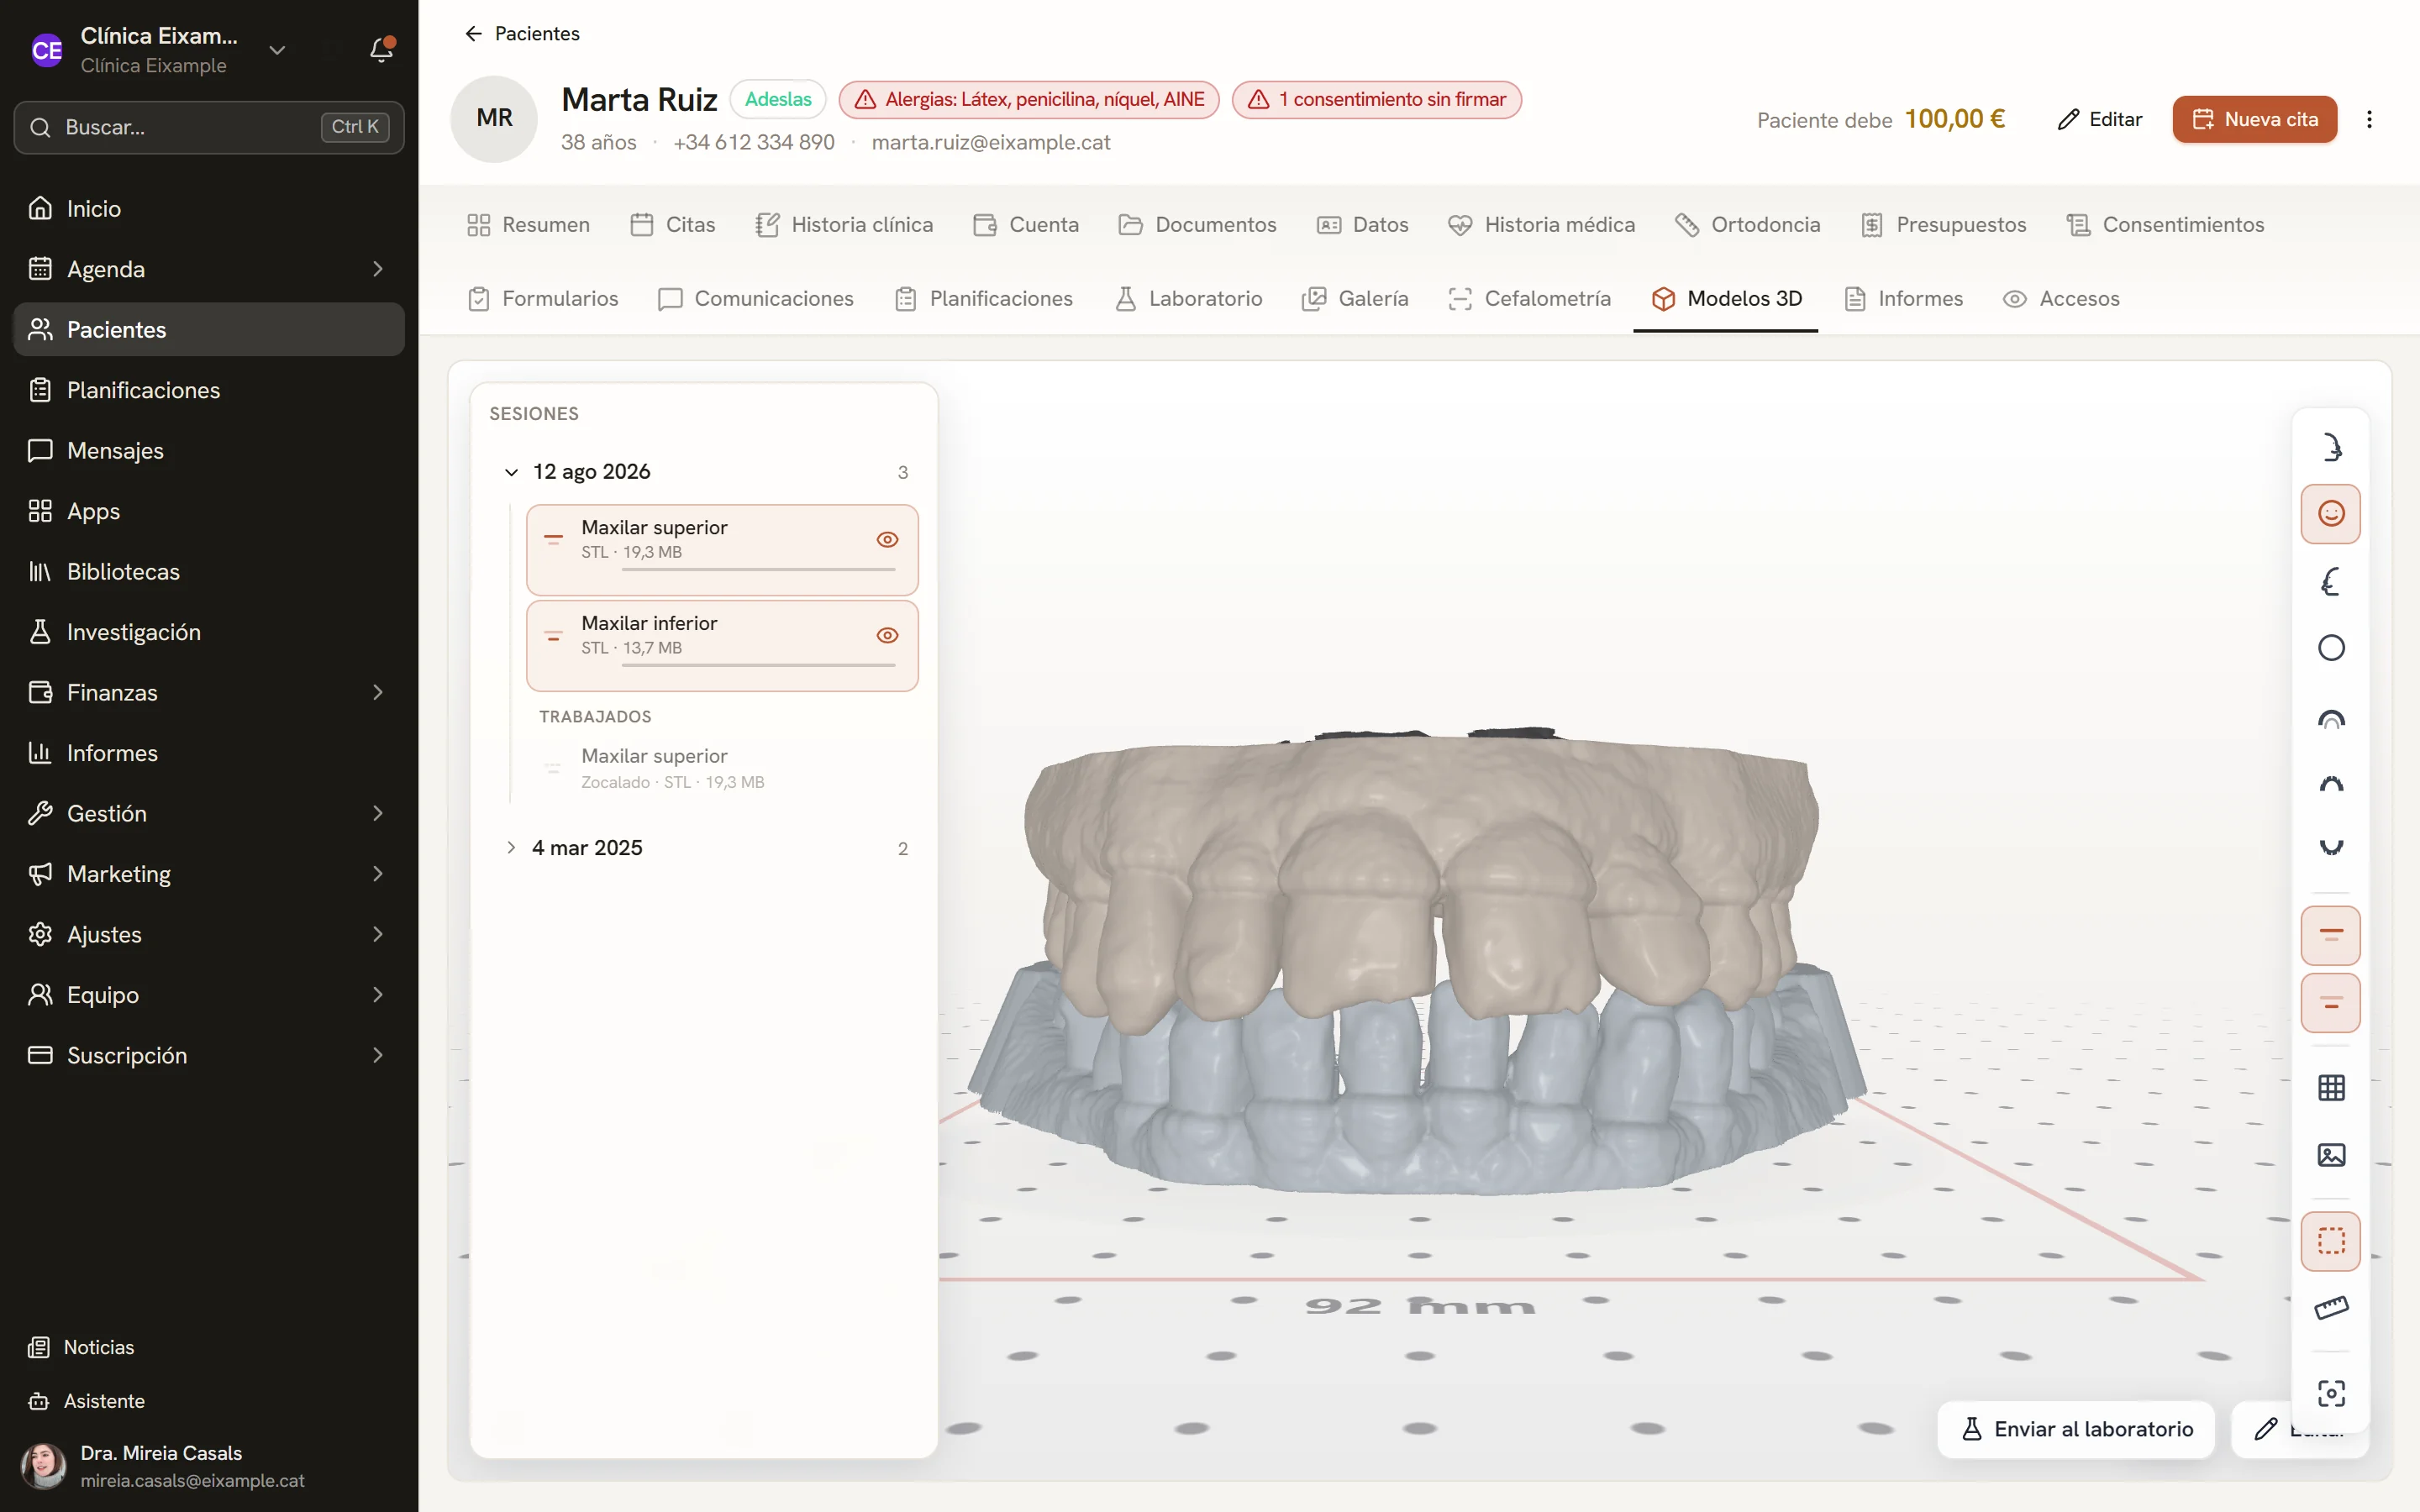This screenshot has height=1512, width=2420.
Task: Switch to the Resumen tab
Action: pyautogui.click(x=528, y=225)
